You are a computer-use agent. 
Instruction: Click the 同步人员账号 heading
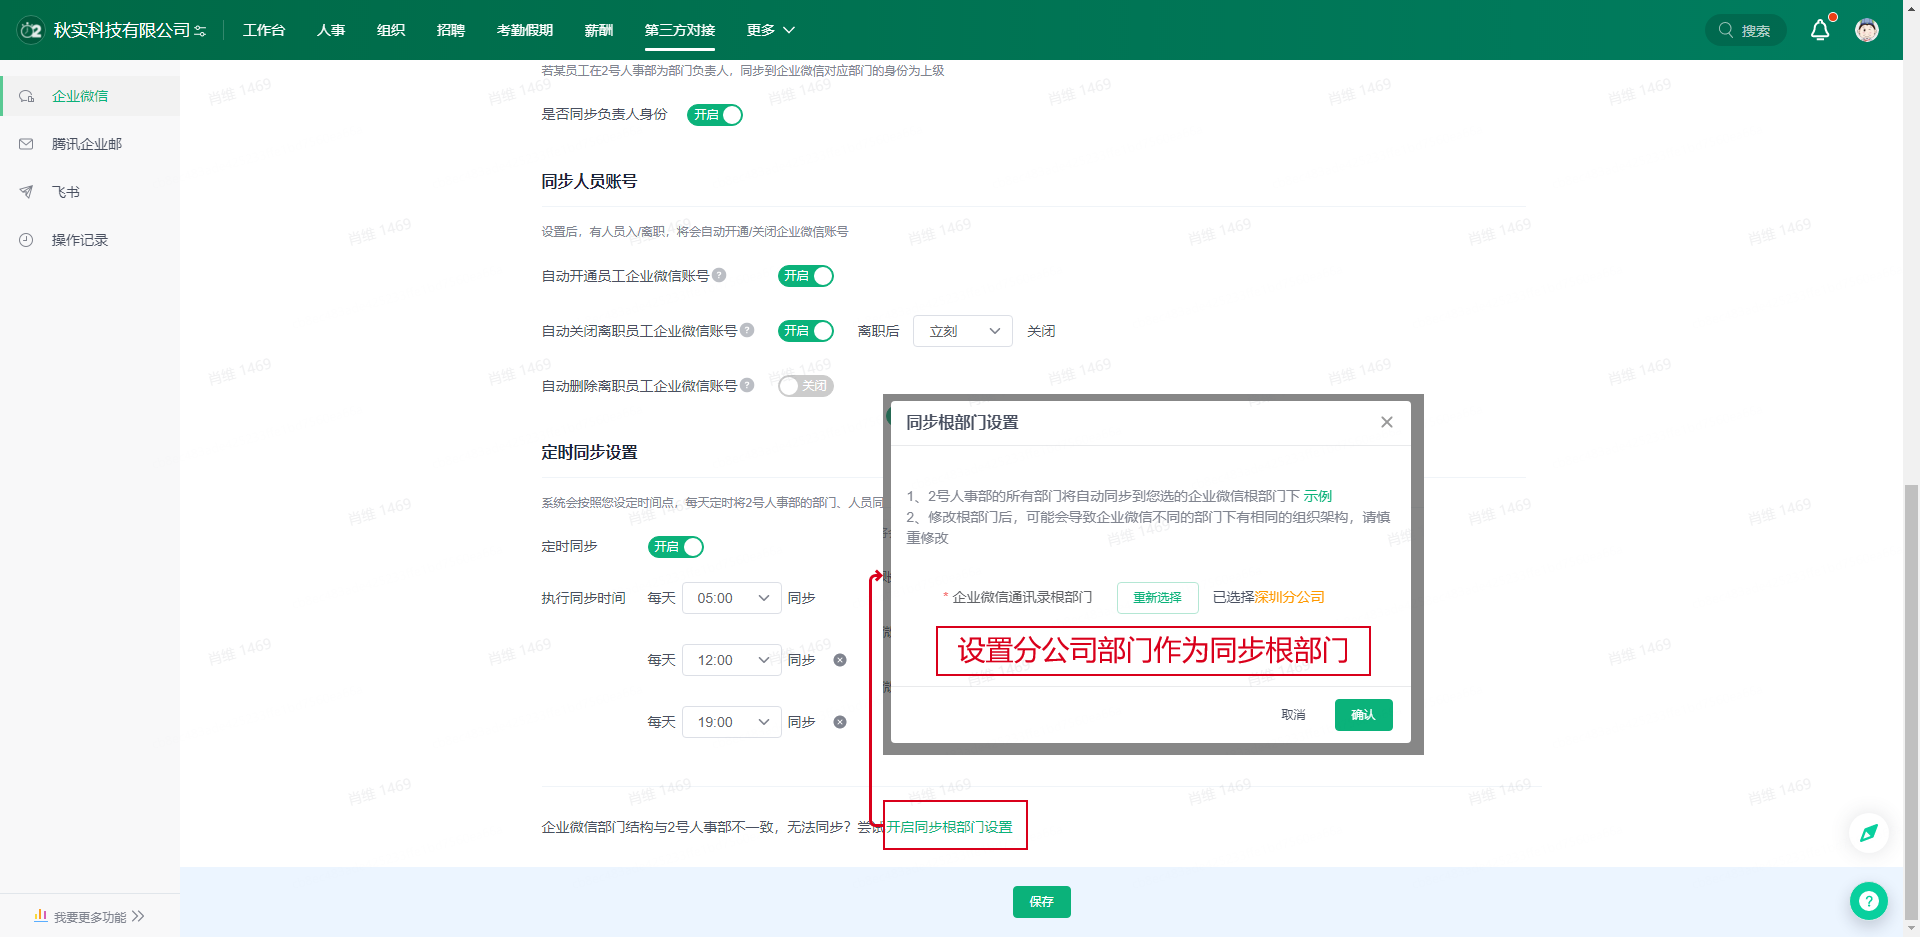[x=589, y=181]
